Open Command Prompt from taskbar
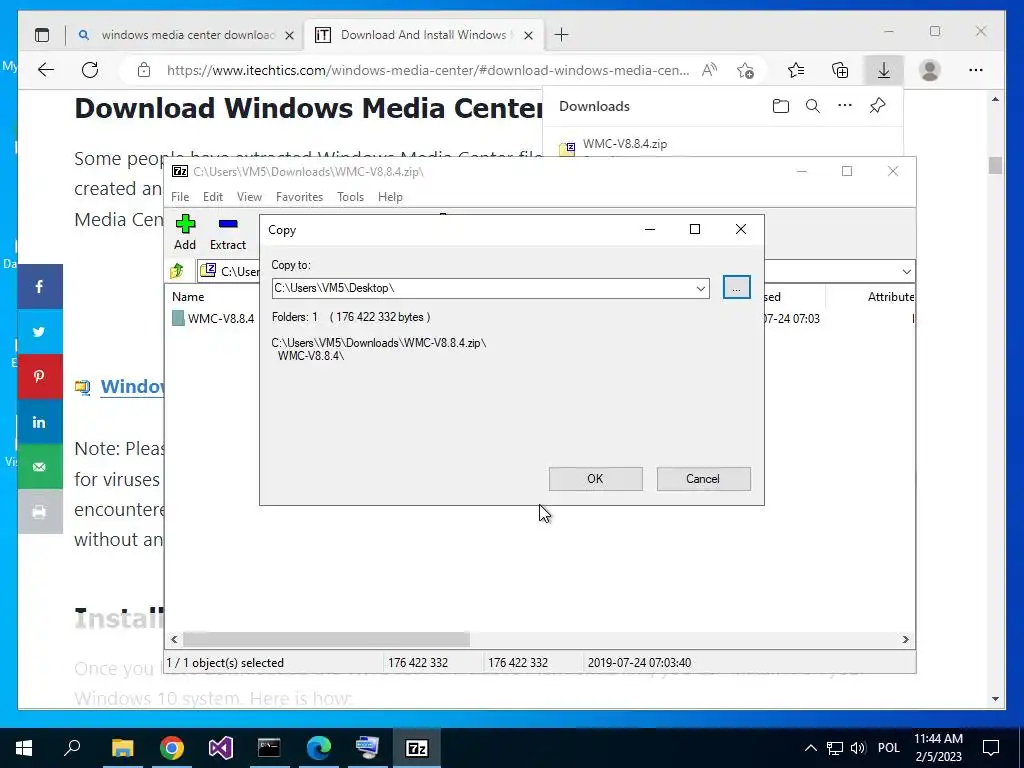This screenshot has height=768, width=1024. 269,748
